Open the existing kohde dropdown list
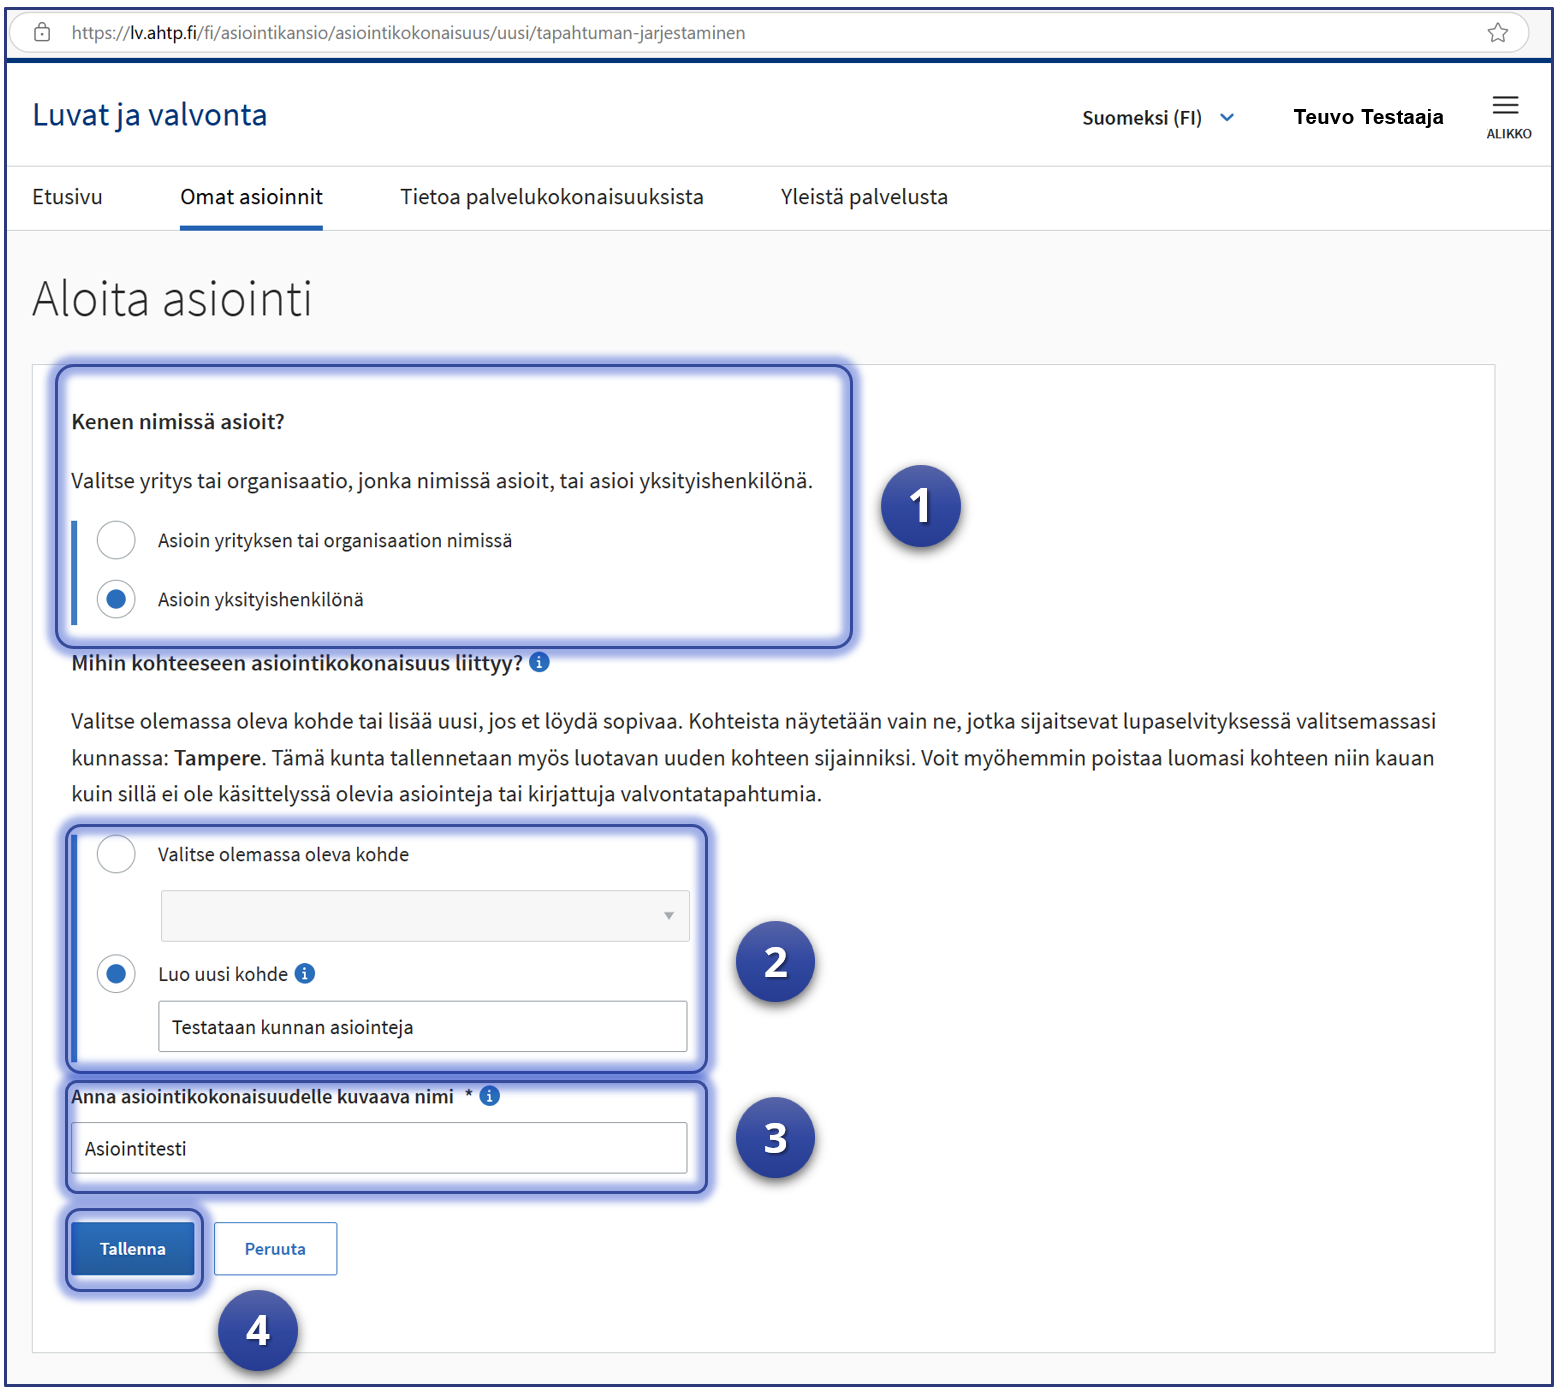This screenshot has width=1561, height=1393. coord(425,916)
